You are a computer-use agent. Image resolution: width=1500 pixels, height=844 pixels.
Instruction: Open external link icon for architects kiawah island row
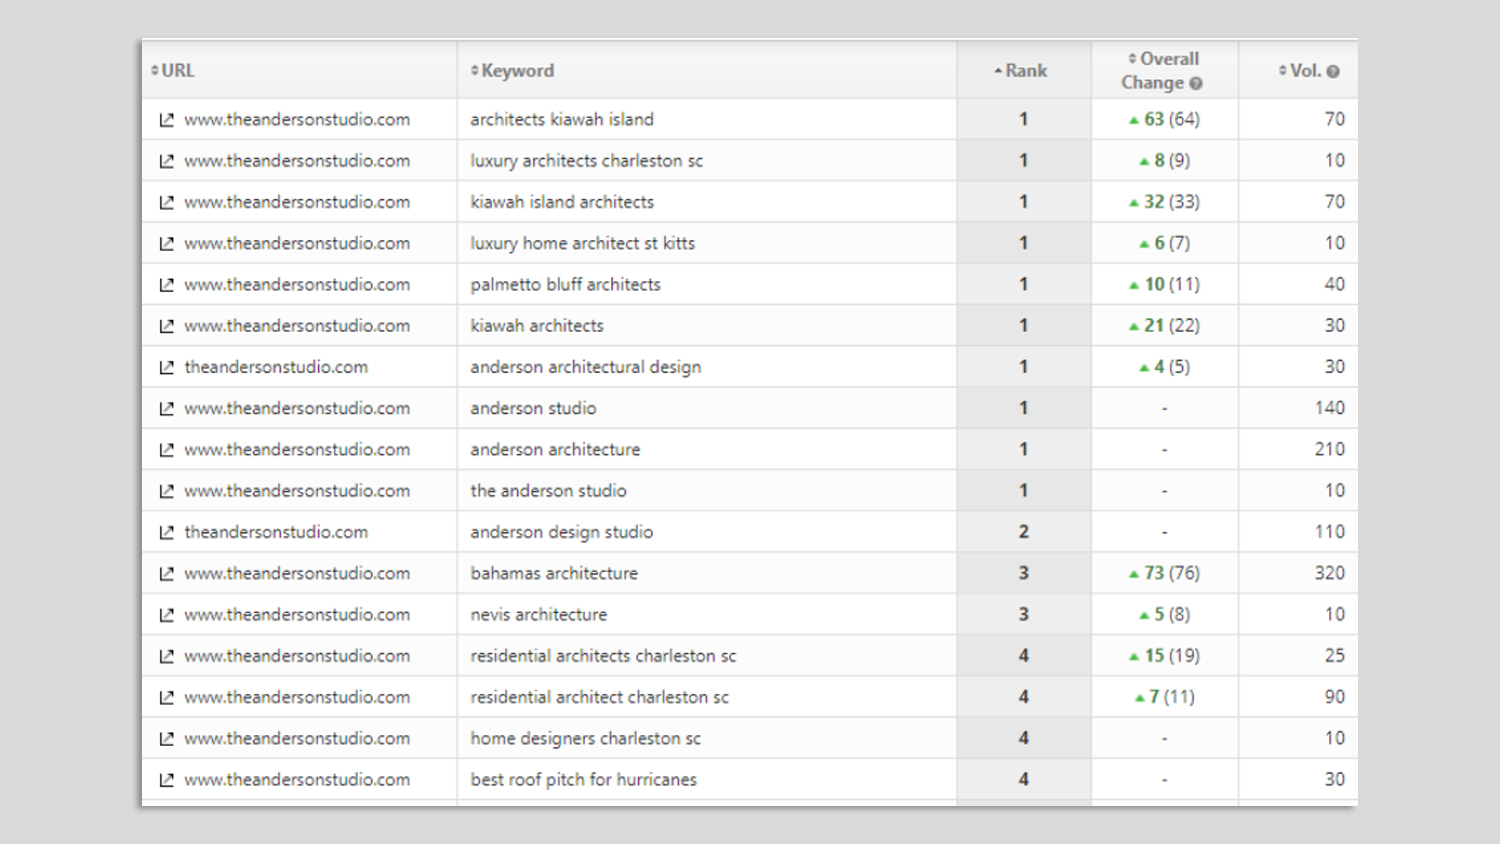(x=166, y=120)
